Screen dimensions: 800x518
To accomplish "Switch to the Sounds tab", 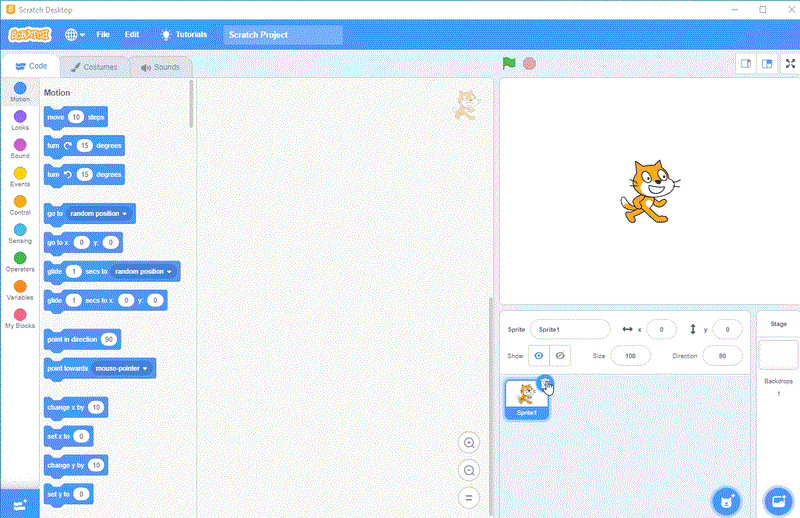I will pos(160,67).
